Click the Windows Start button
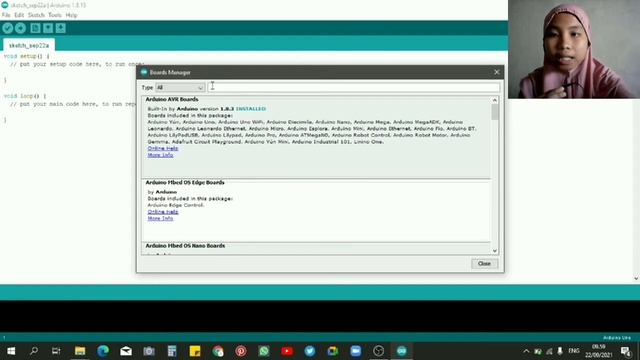640x360 pixels. pyautogui.click(x=11, y=351)
